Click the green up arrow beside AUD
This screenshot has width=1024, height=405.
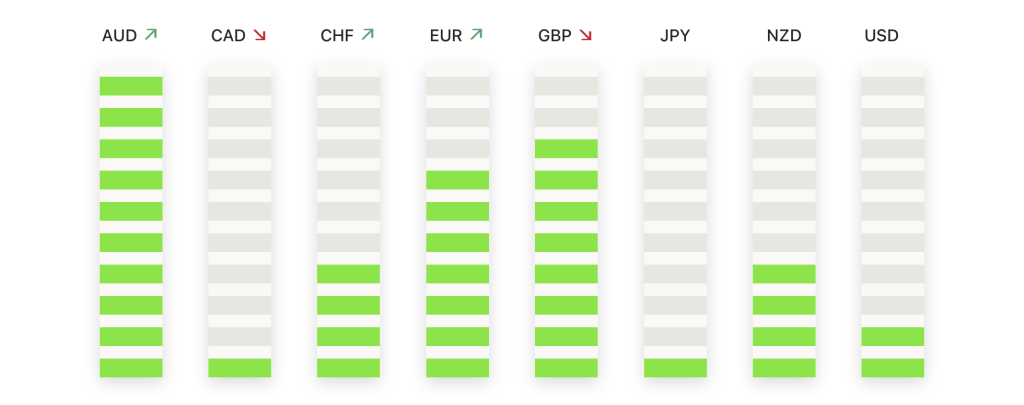[151, 35]
